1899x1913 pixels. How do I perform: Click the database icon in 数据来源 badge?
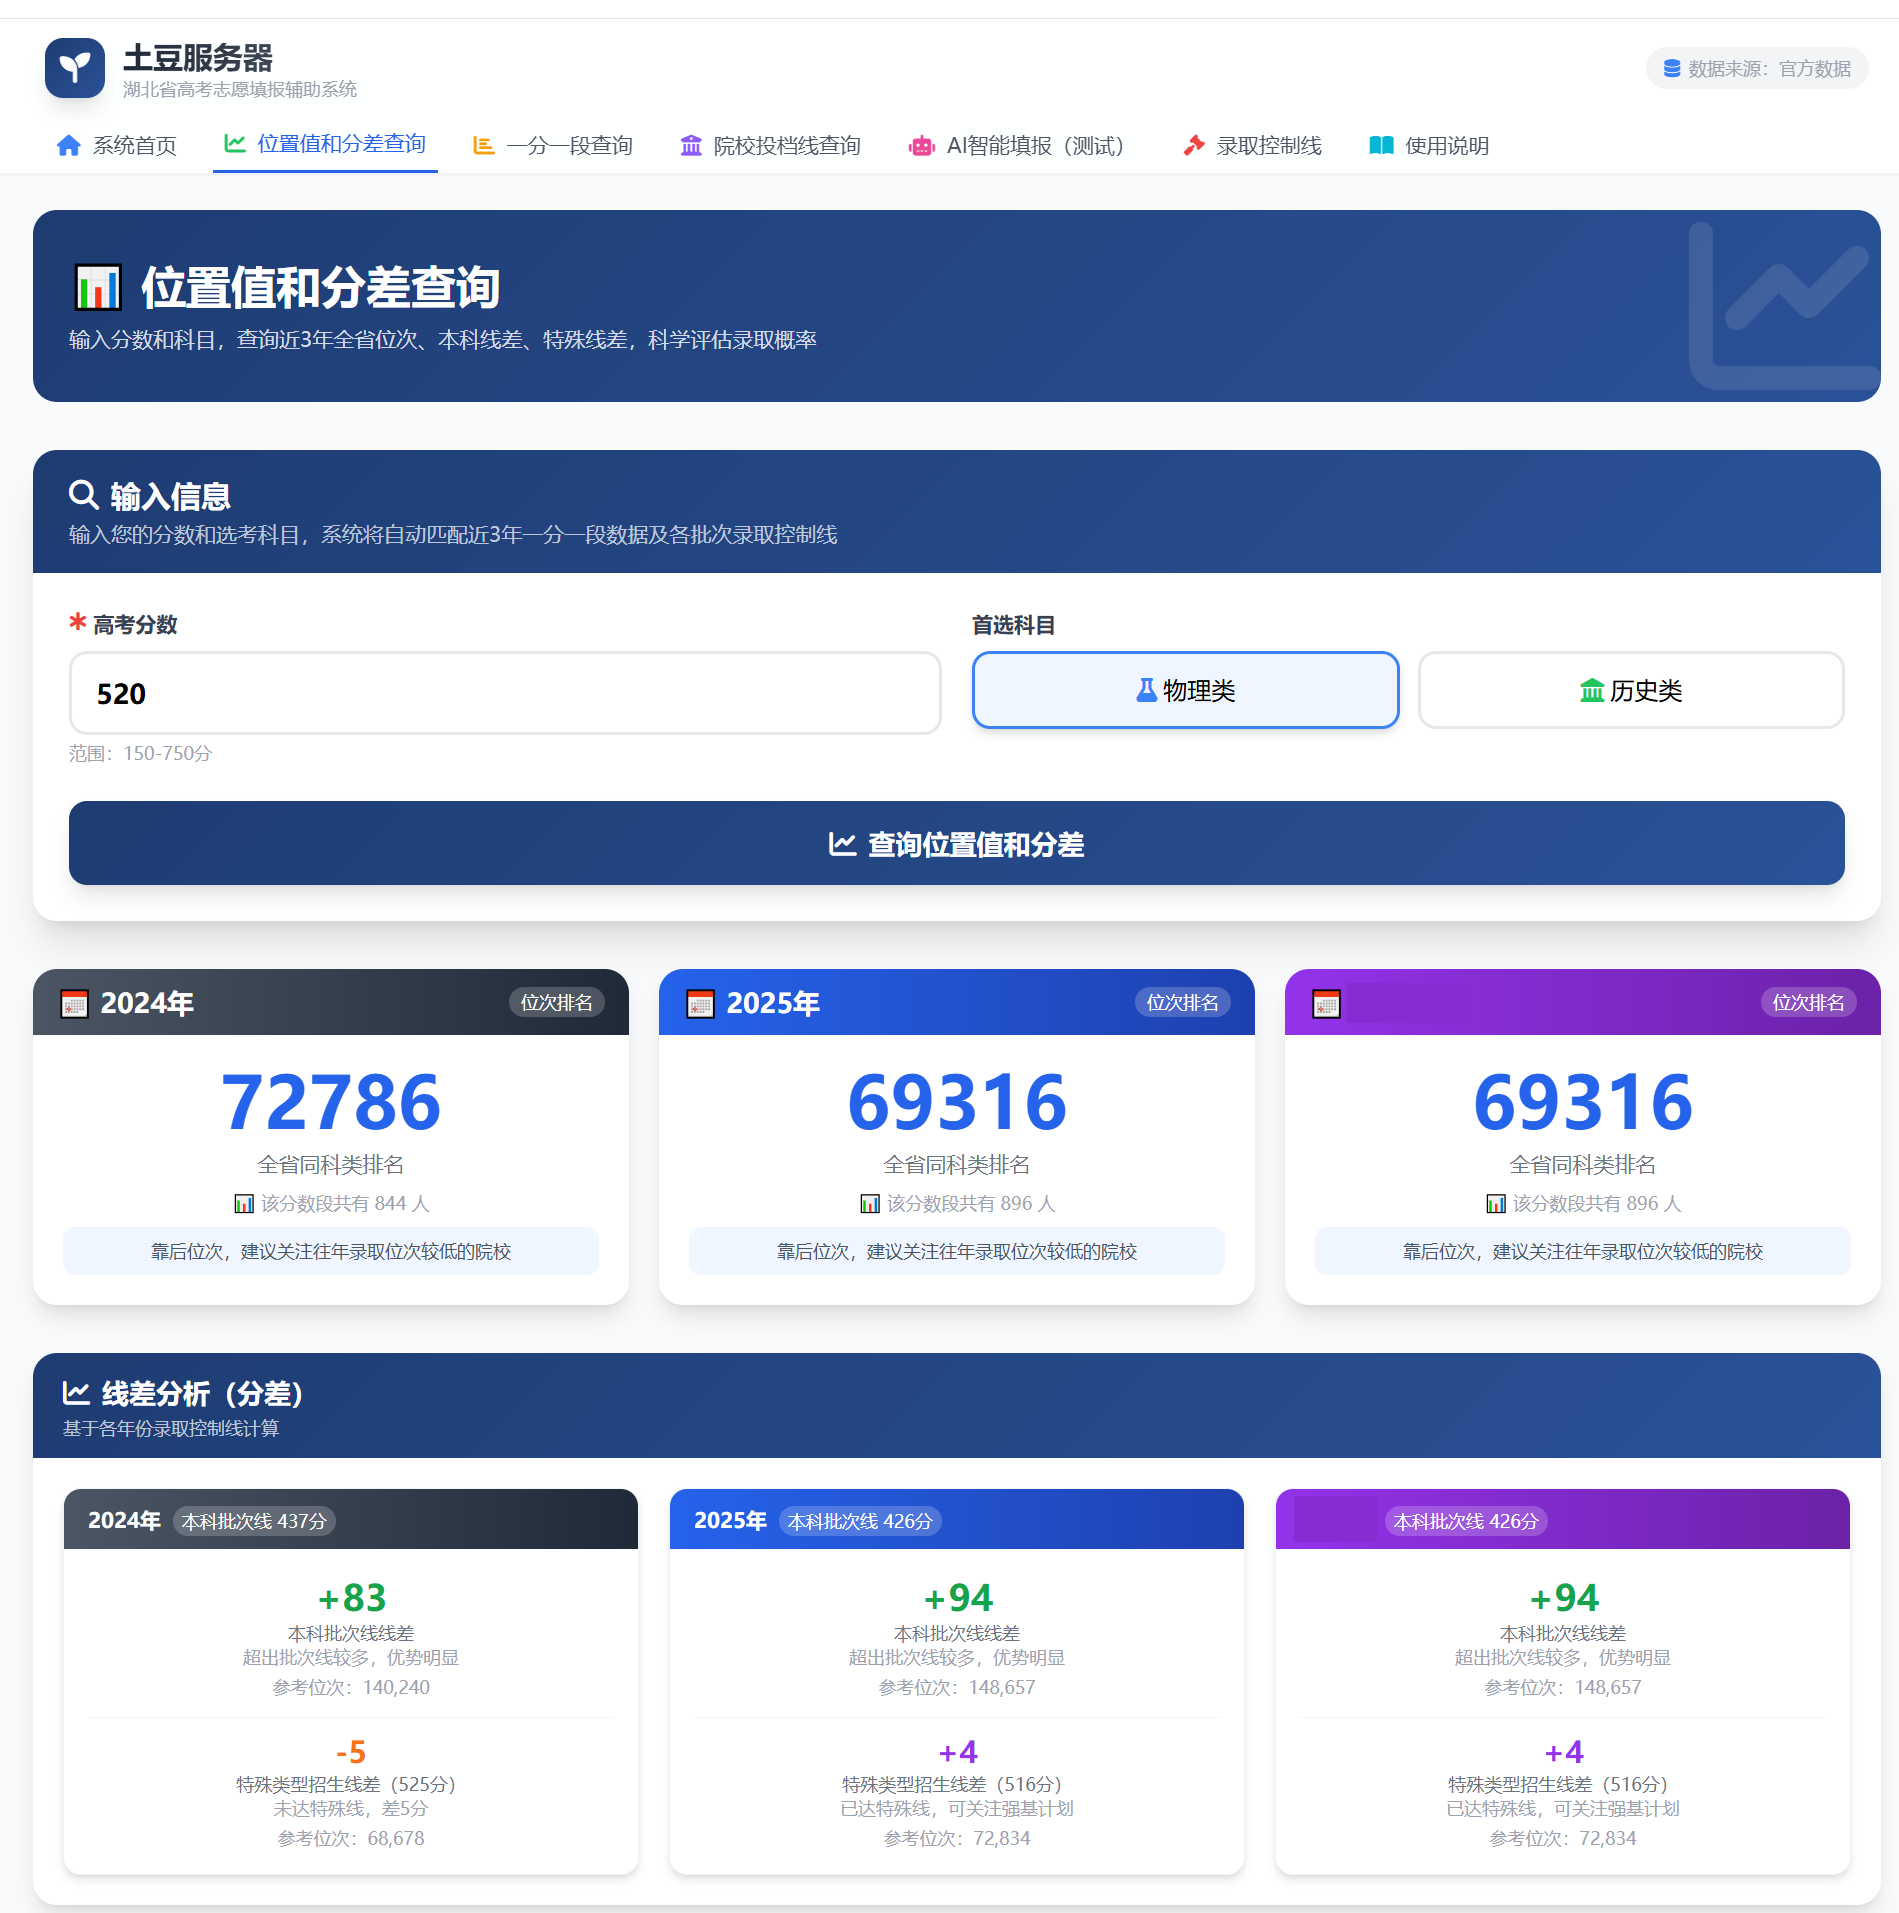tap(1672, 68)
